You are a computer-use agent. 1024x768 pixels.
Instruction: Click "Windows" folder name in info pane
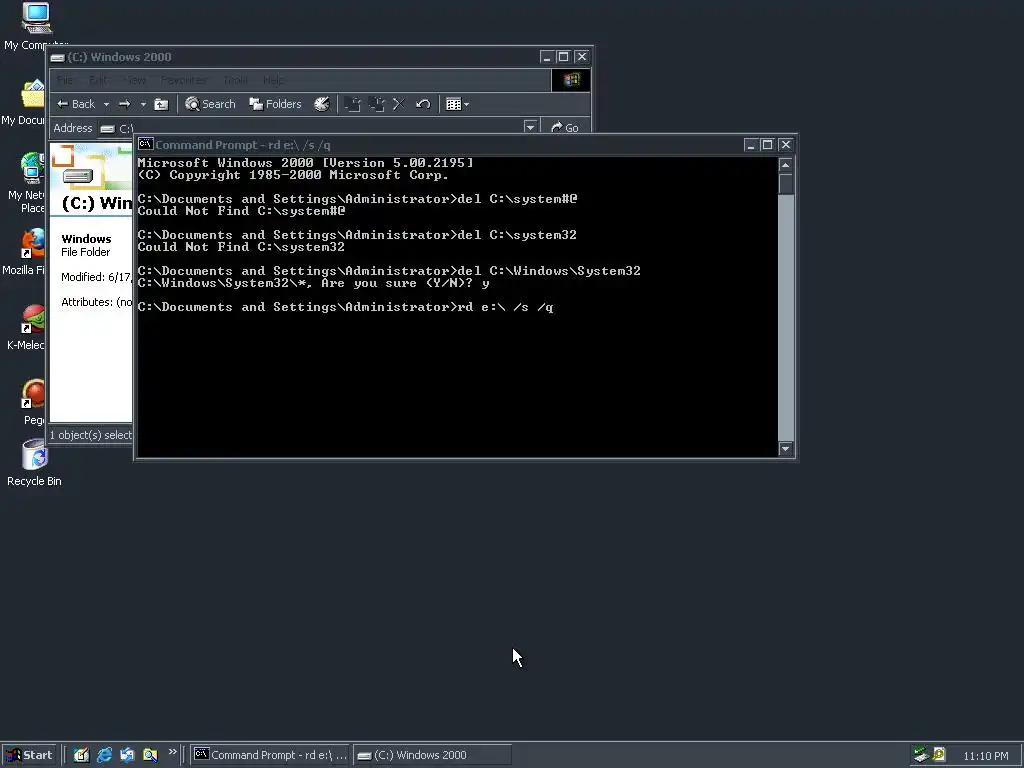[86, 239]
